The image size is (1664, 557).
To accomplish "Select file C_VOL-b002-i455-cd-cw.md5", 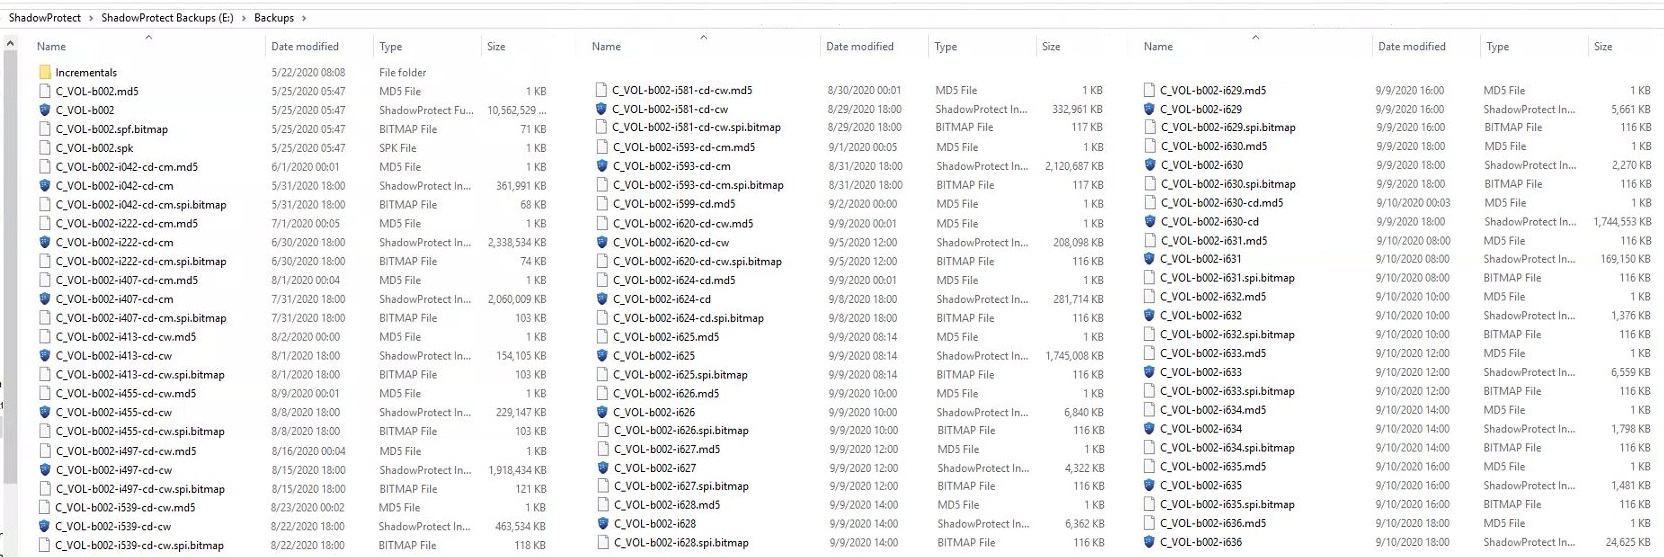I will [126, 393].
